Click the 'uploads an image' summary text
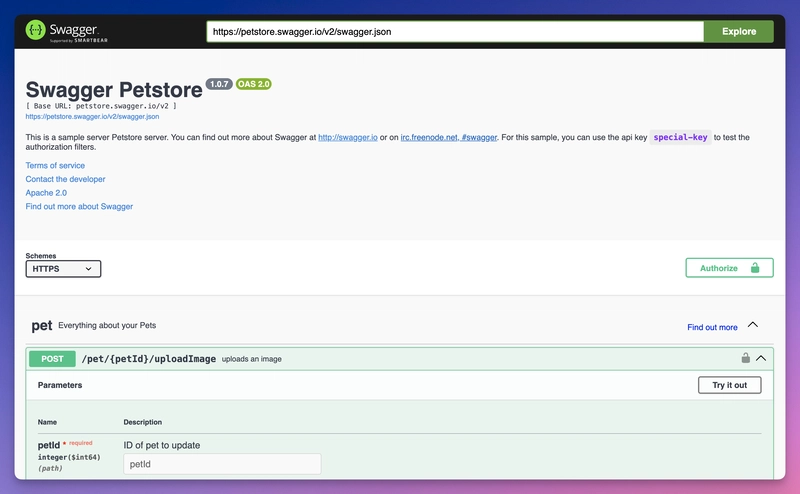Screen dimensions: 800x494 pos(252,359)
